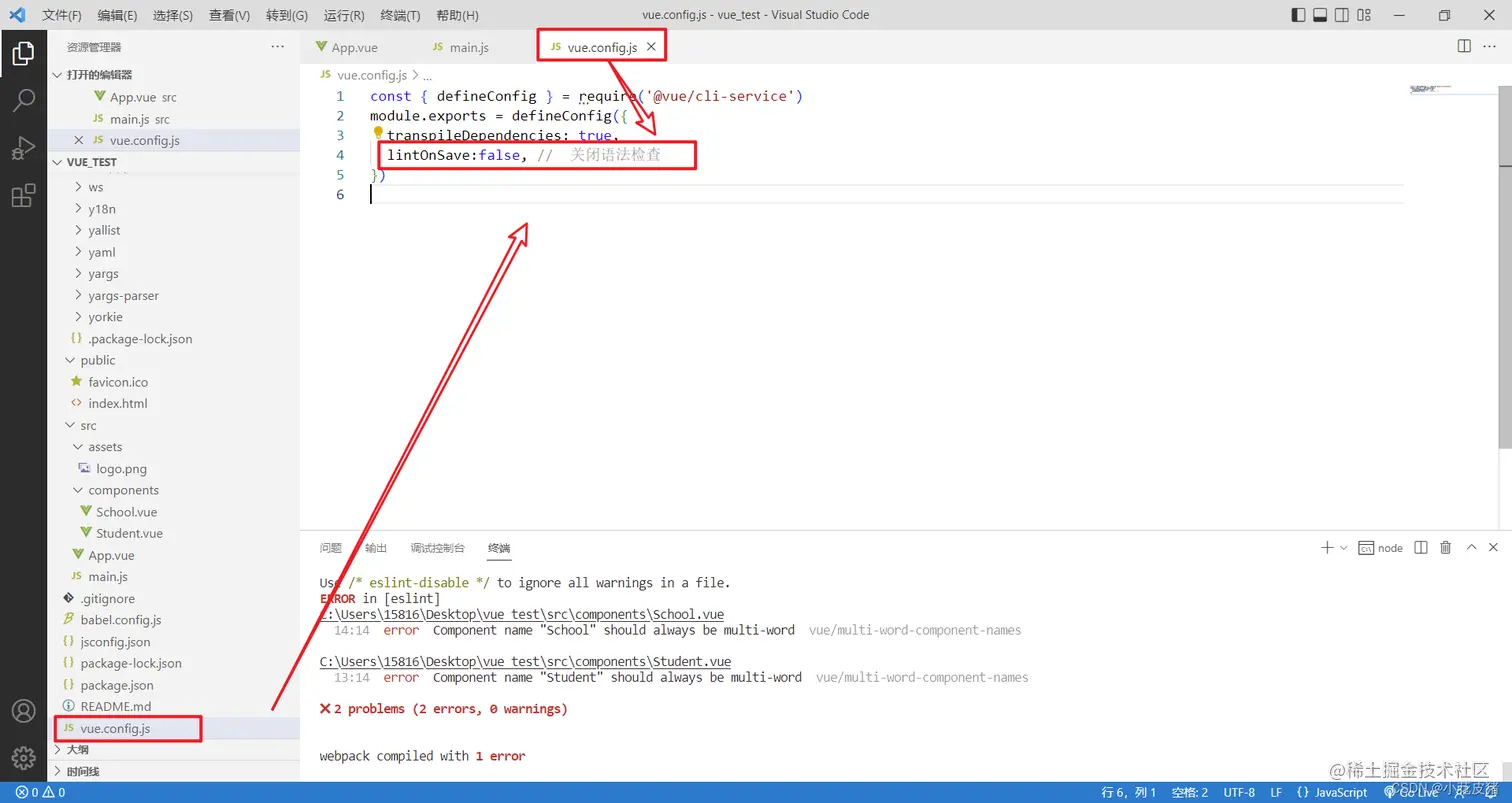Toggle the bottom panel layout icon
Image resolution: width=1512 pixels, height=803 pixels.
pos(1320,15)
